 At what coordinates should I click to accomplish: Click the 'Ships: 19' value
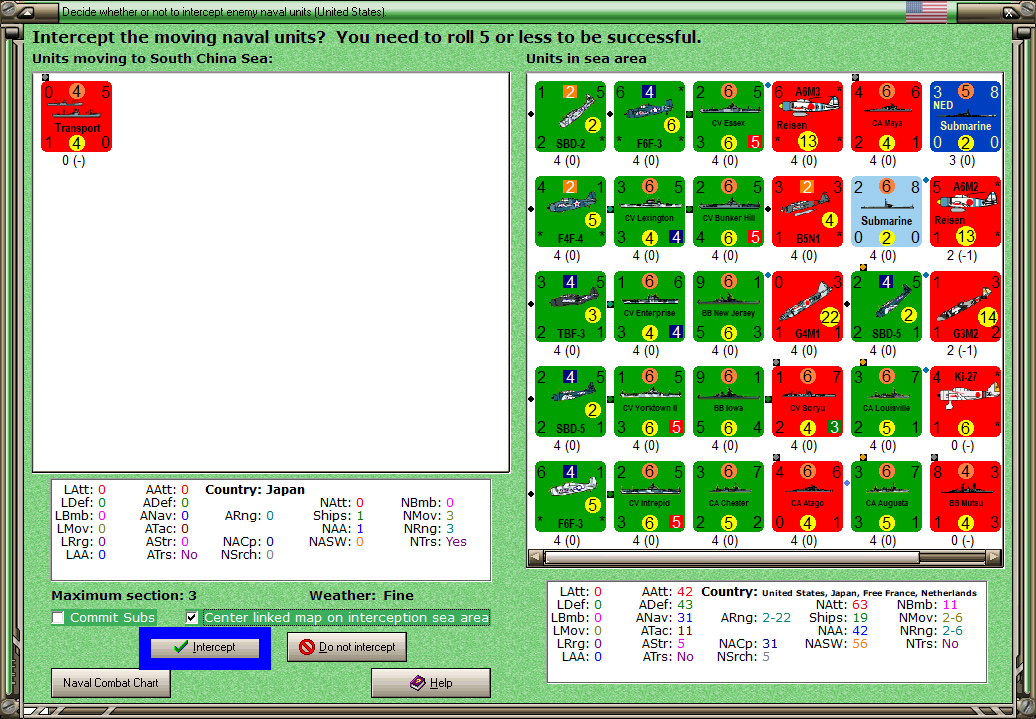[x=838, y=618]
